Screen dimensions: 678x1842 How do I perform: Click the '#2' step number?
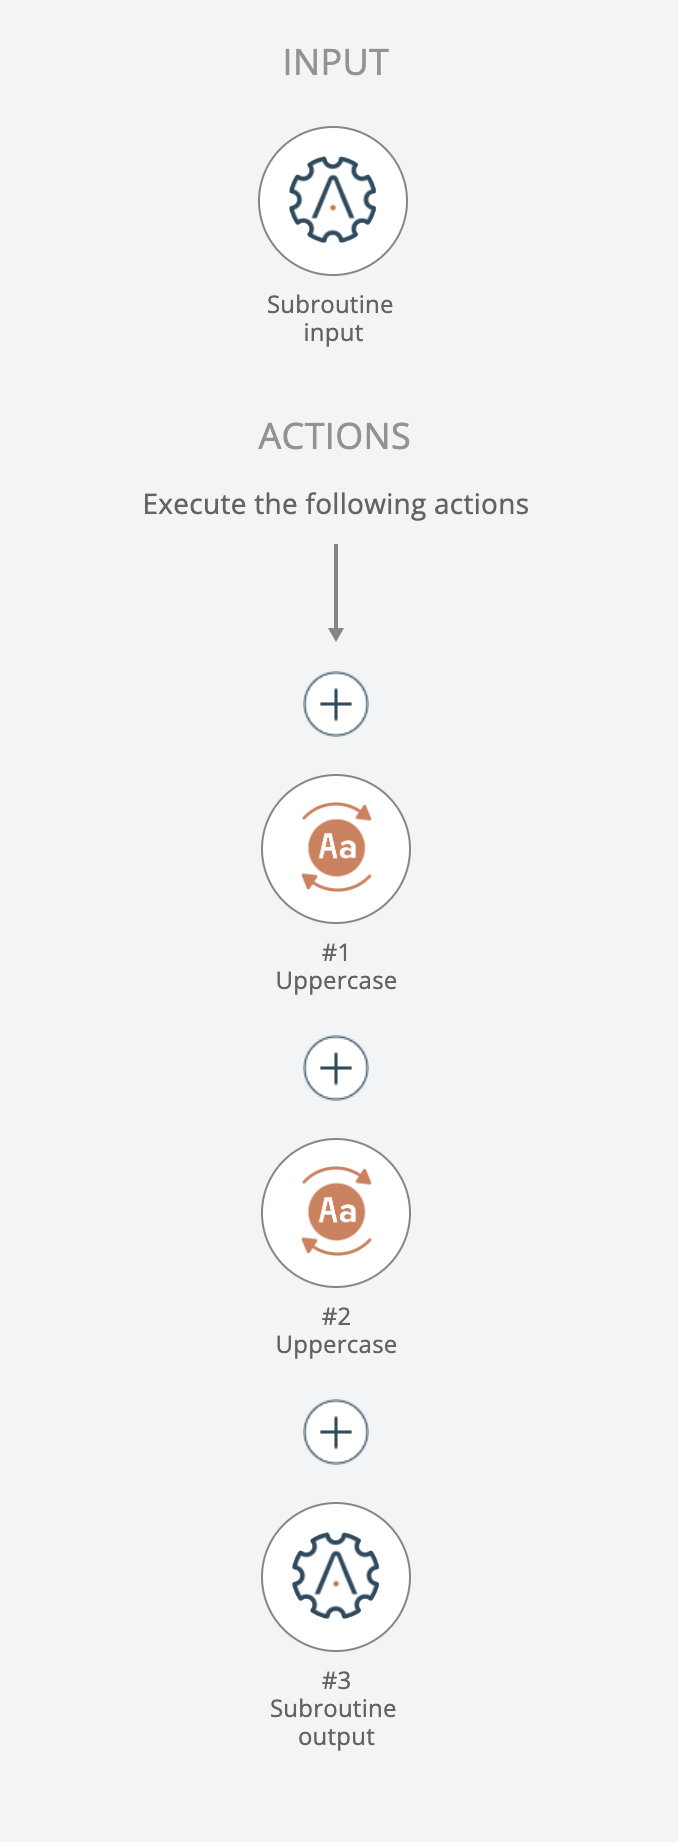[336, 1317]
